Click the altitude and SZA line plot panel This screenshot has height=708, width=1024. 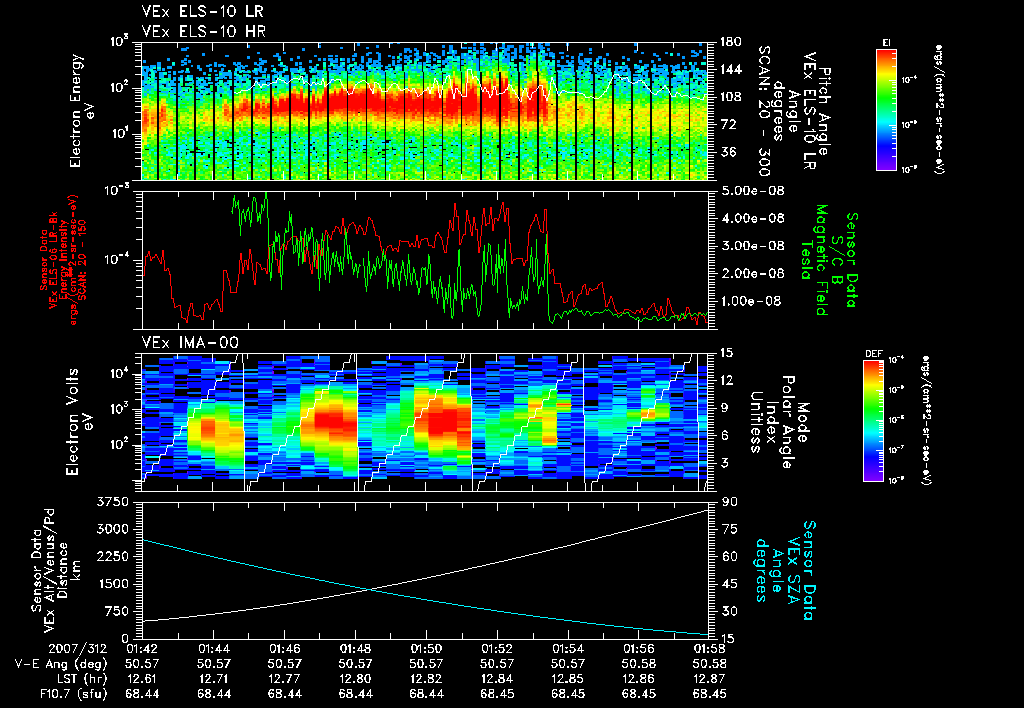[x=425, y=570]
